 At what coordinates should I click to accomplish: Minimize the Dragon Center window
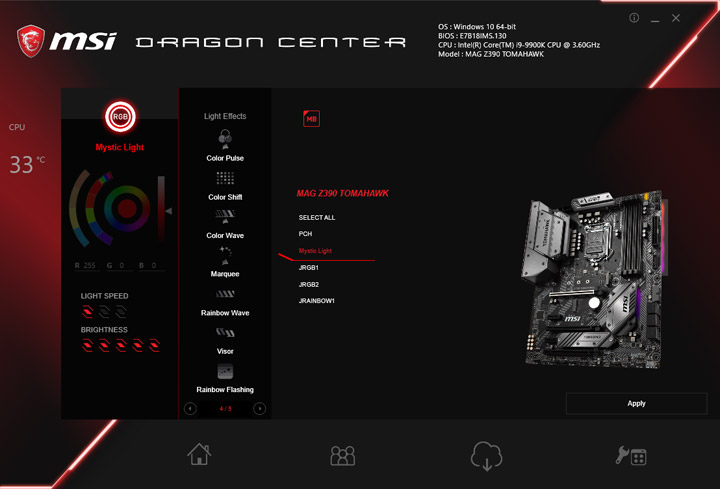coord(655,19)
